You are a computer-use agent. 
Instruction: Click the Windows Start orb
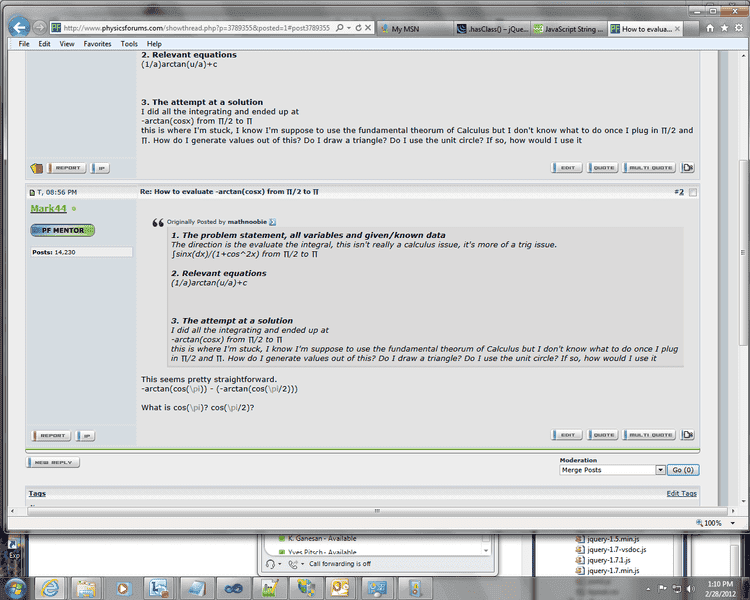15,588
